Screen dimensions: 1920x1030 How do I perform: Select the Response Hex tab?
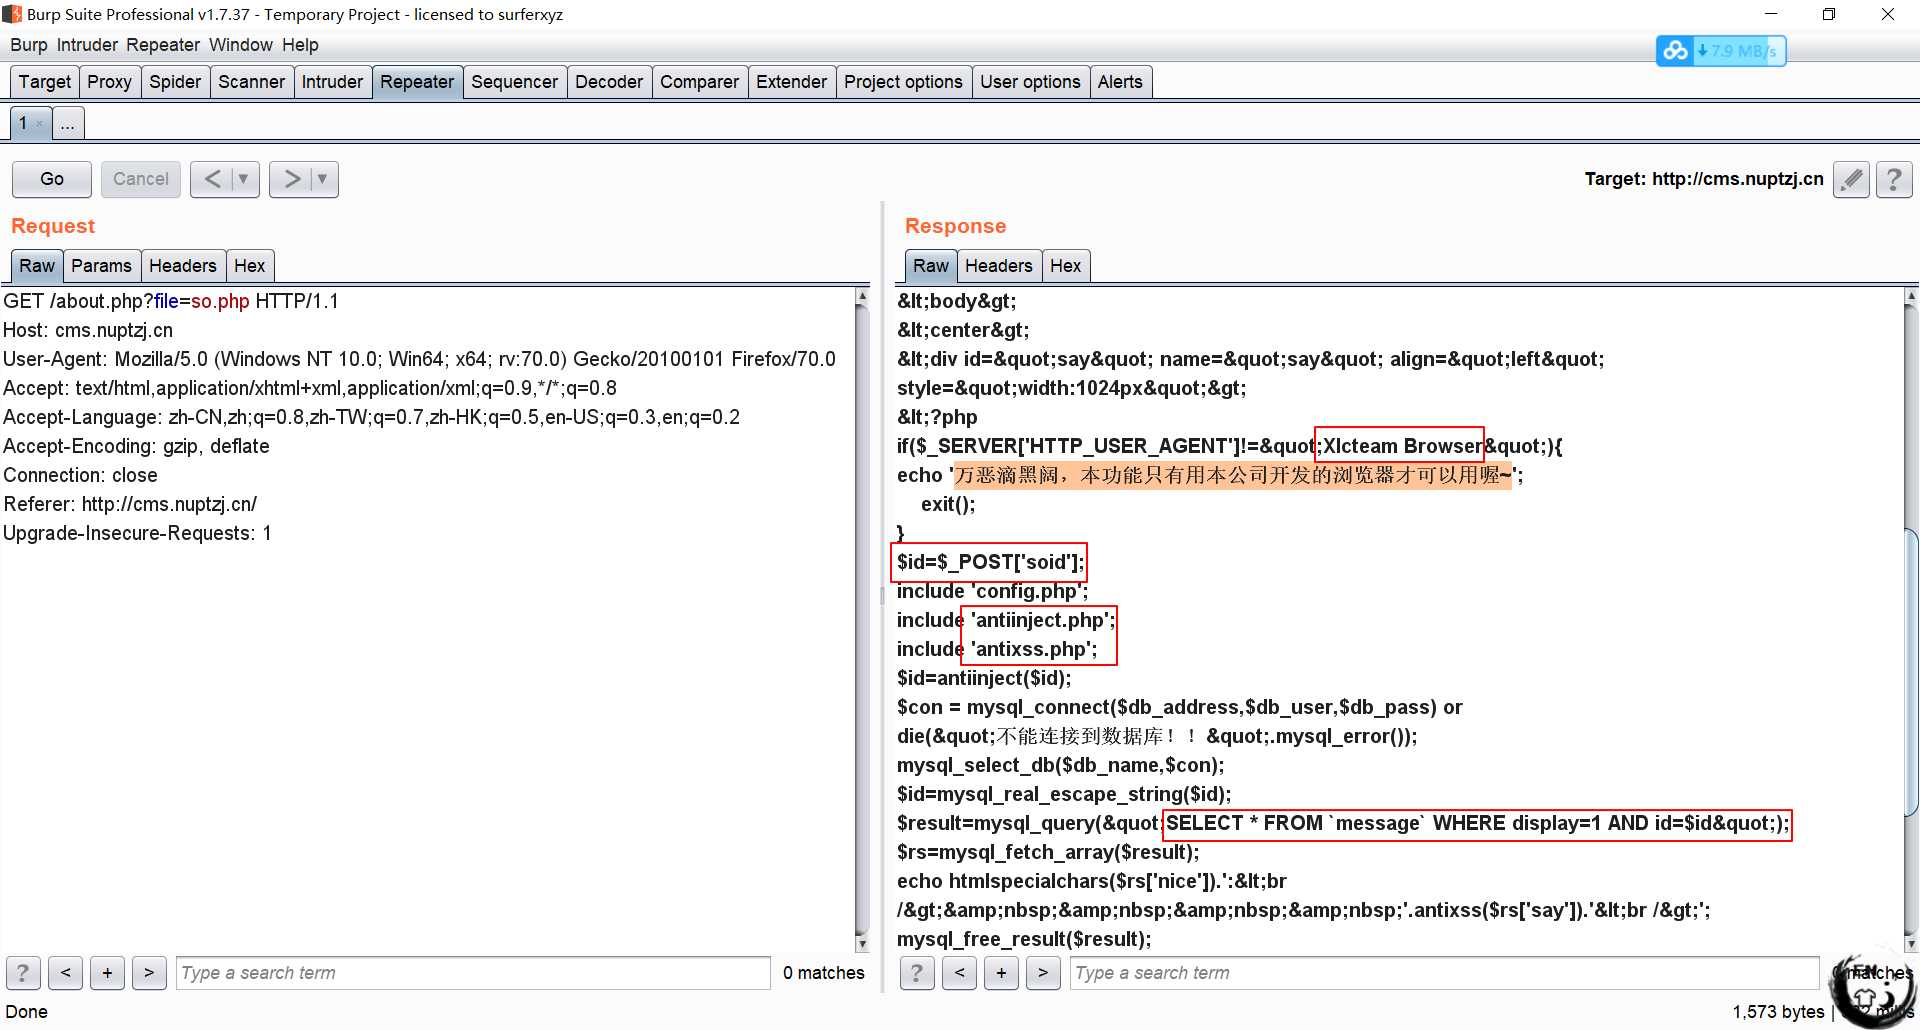pos(1066,266)
